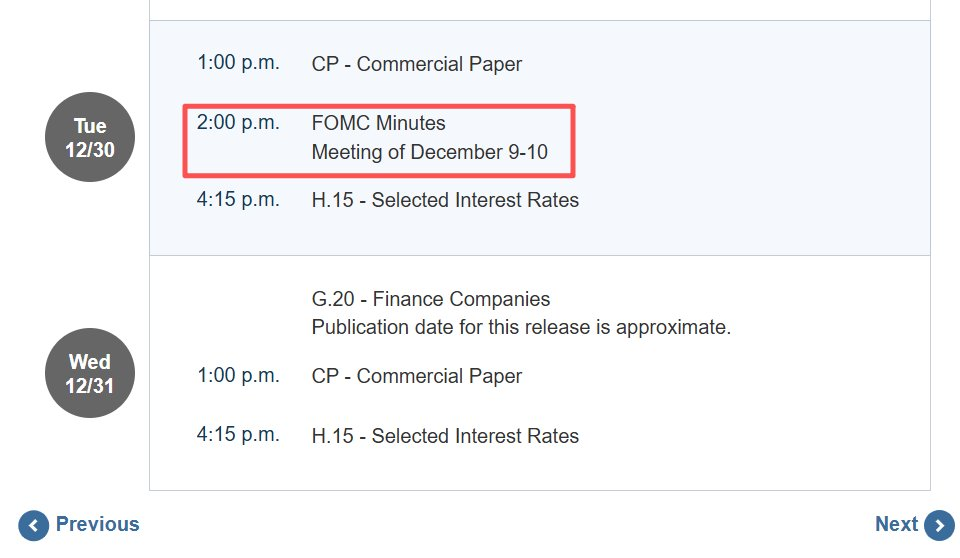Select the Tue 12/30 date badge
Viewport: 960px width, 558px height.
tap(90, 139)
